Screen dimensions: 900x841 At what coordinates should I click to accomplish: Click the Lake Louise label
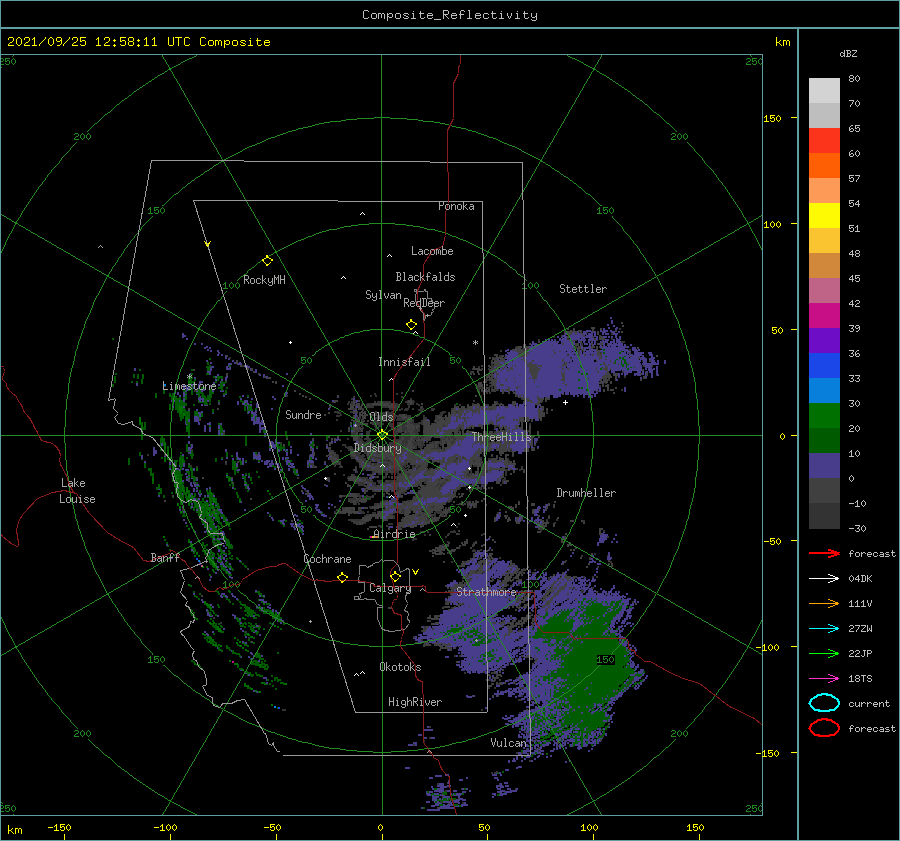77,491
